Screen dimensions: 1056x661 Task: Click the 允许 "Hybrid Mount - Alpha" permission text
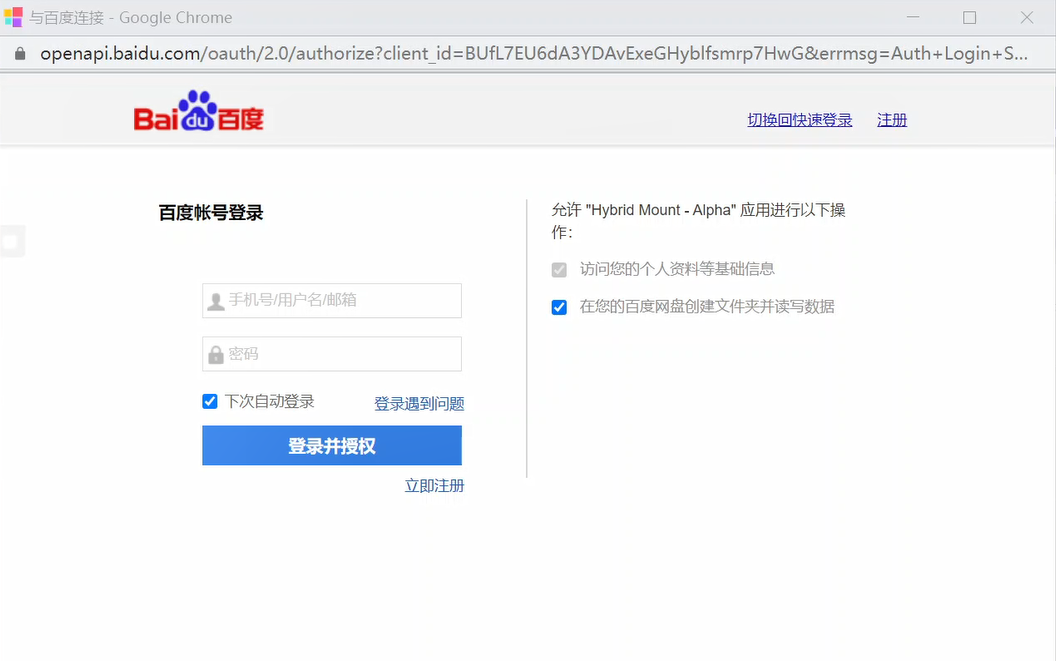click(x=698, y=220)
